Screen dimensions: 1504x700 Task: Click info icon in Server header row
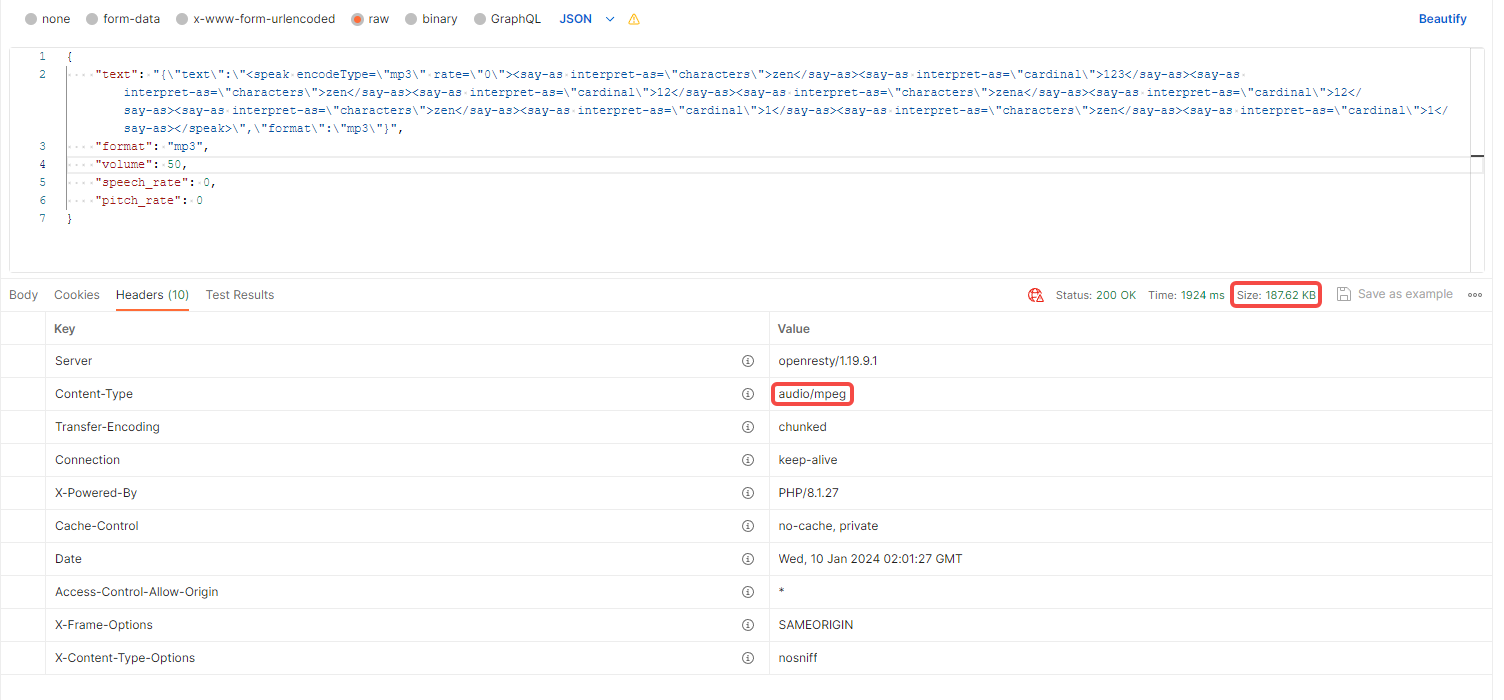click(747, 361)
